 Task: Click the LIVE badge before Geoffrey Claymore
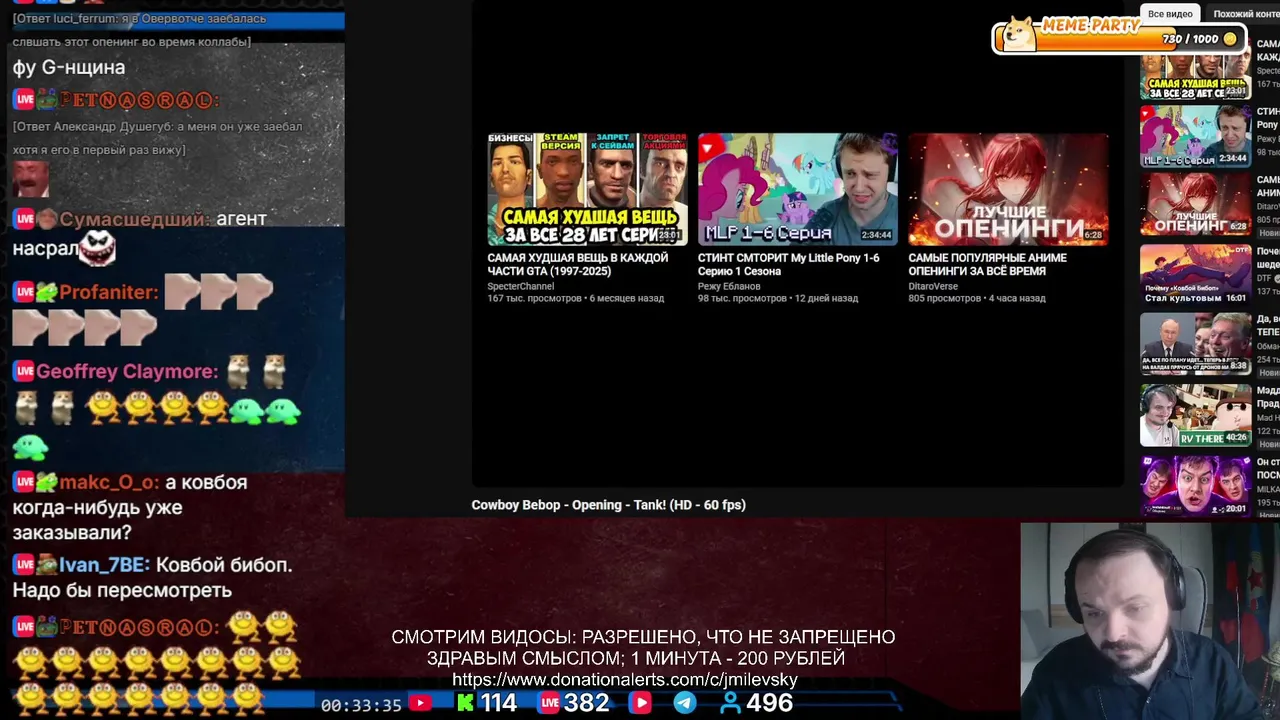pyautogui.click(x=23, y=371)
